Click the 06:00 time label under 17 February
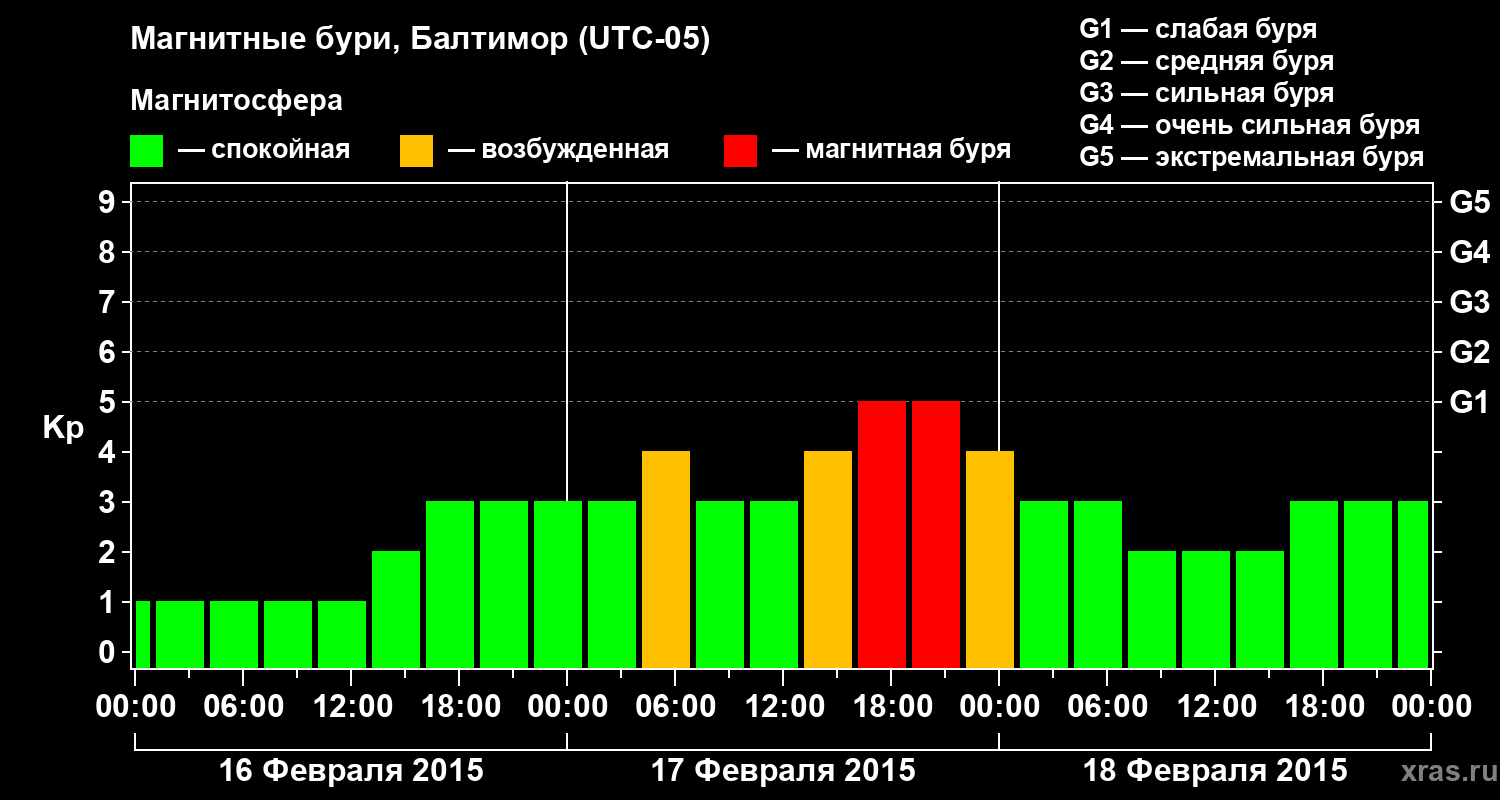This screenshot has width=1500, height=800. coord(675,707)
